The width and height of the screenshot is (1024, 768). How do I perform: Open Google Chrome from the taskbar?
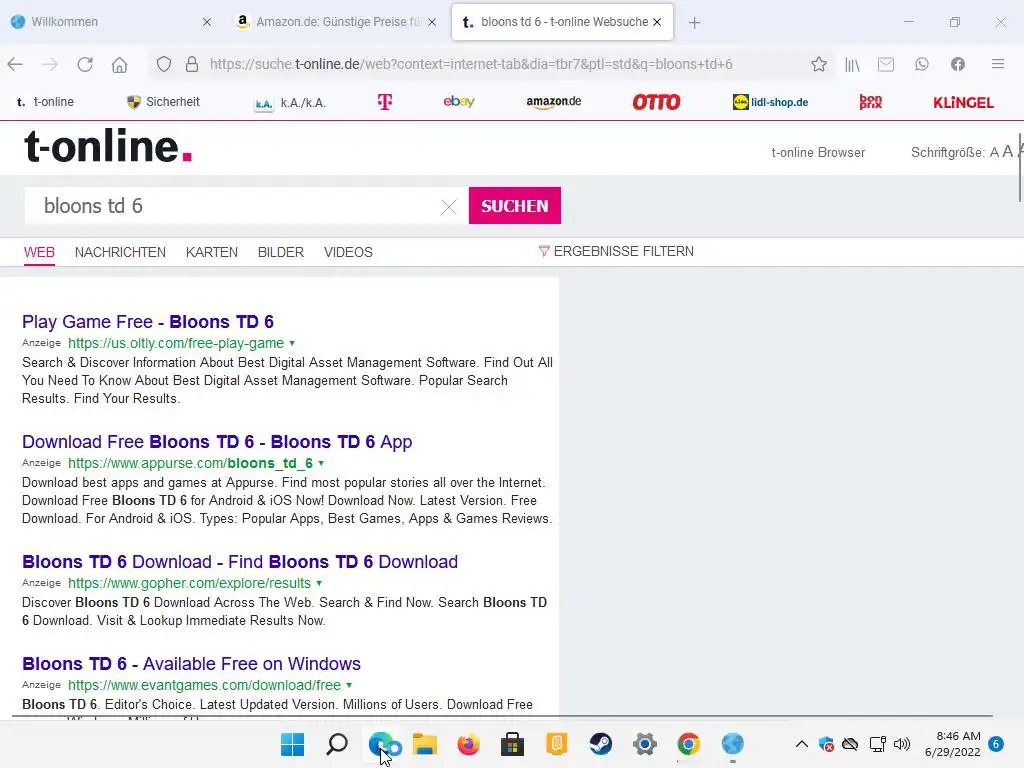[x=688, y=744]
